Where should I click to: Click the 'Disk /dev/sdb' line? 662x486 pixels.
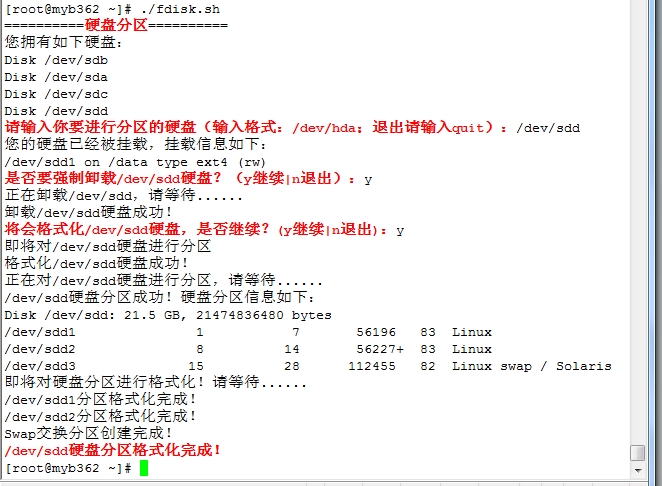(x=56, y=60)
